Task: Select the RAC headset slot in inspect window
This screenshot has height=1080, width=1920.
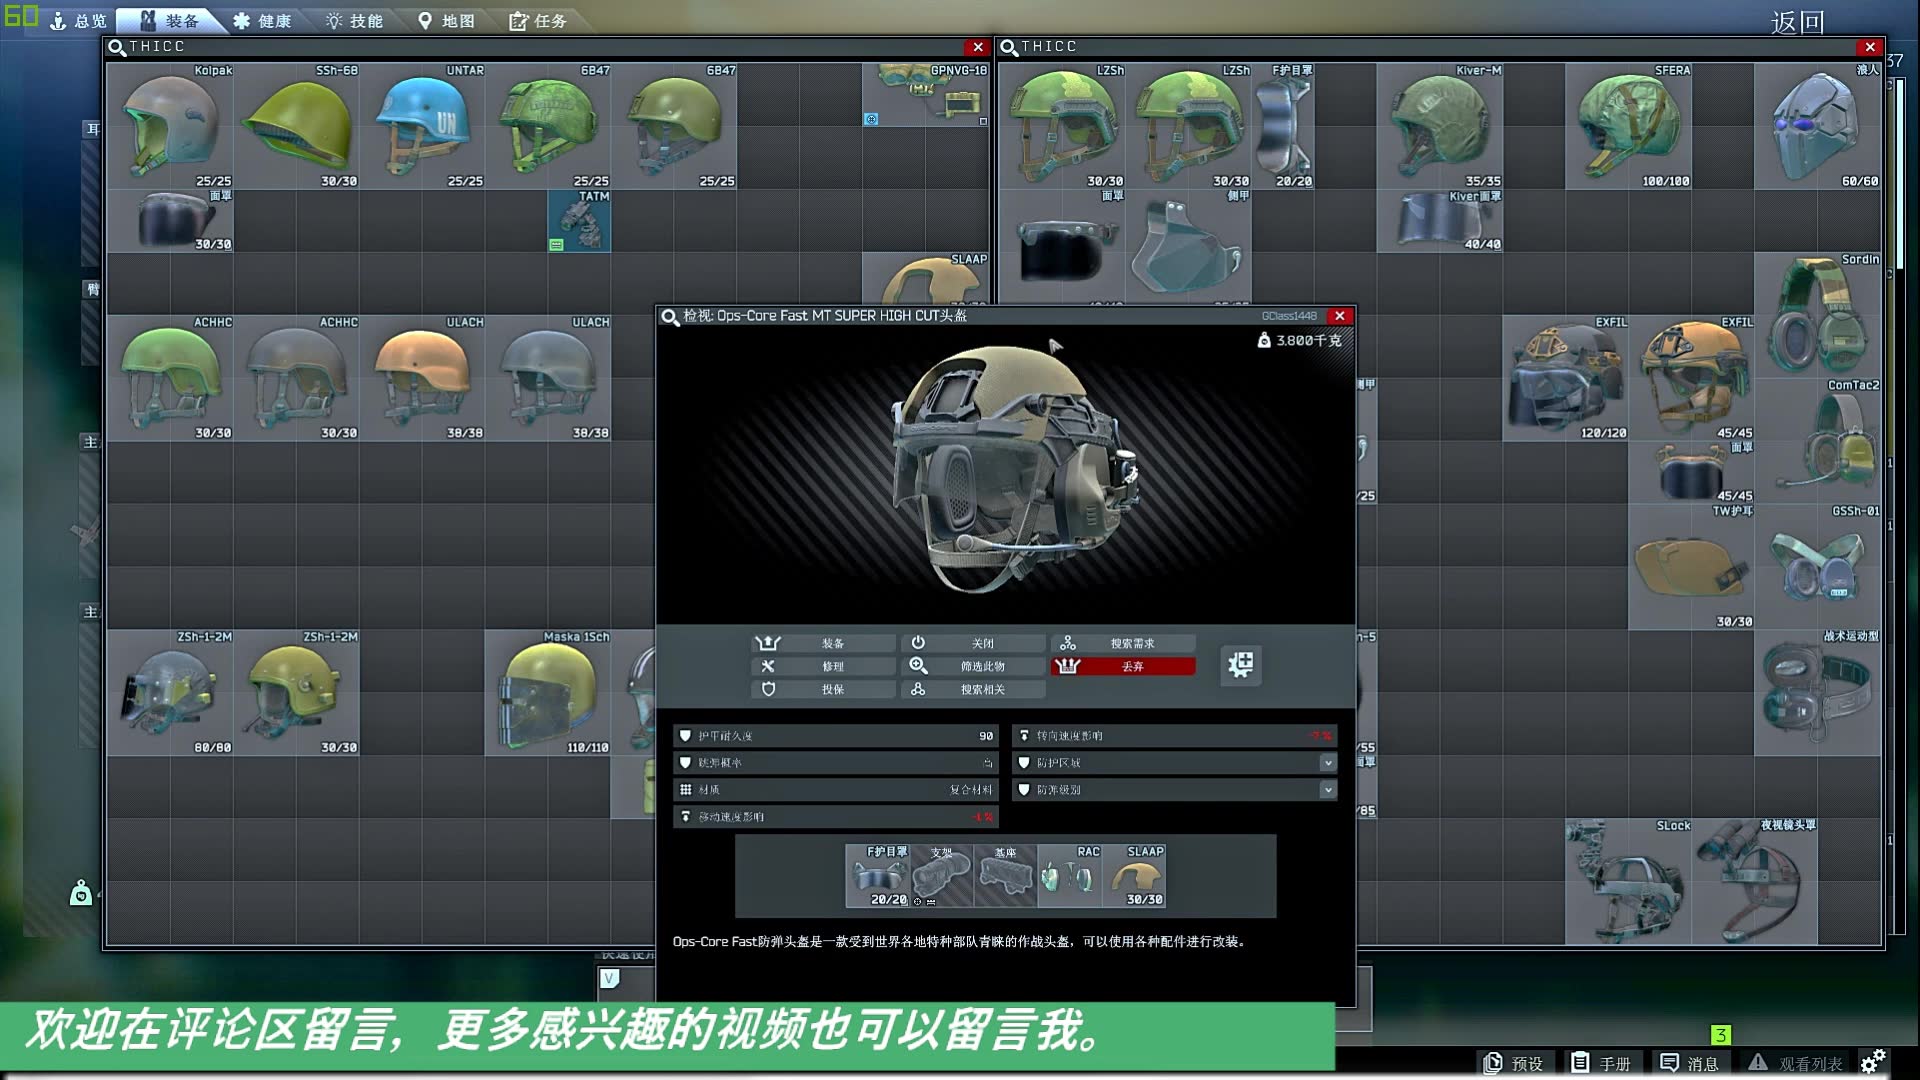Action: 1069,876
